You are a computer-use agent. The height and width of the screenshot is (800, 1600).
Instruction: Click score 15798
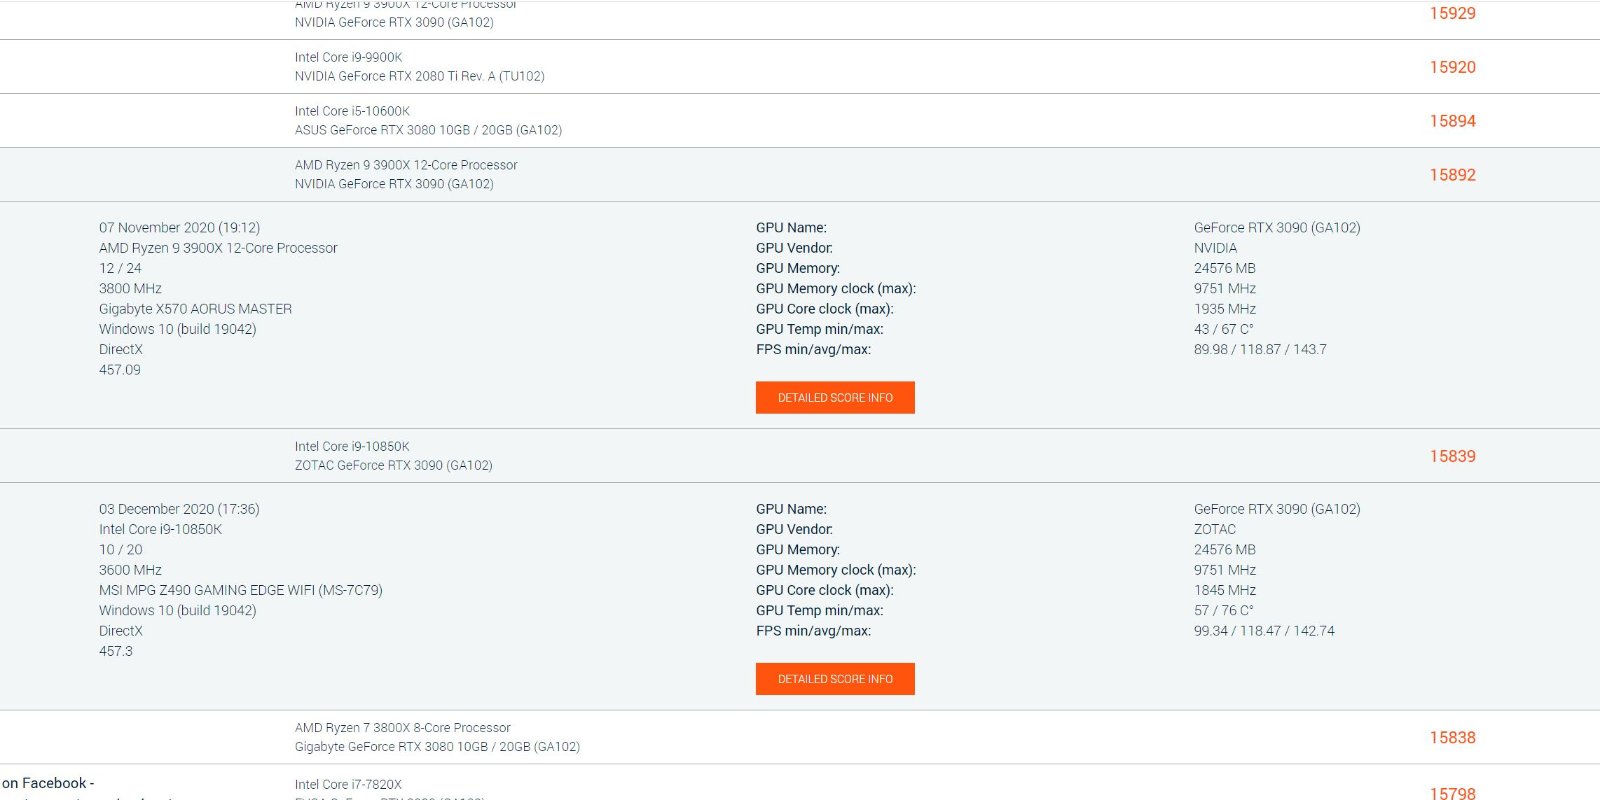coord(1452,793)
